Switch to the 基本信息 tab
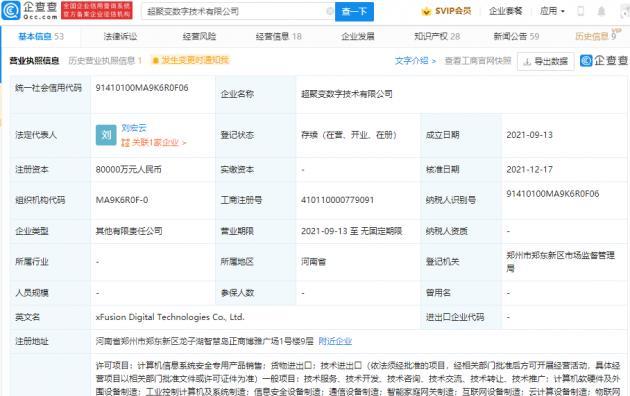 (41, 37)
